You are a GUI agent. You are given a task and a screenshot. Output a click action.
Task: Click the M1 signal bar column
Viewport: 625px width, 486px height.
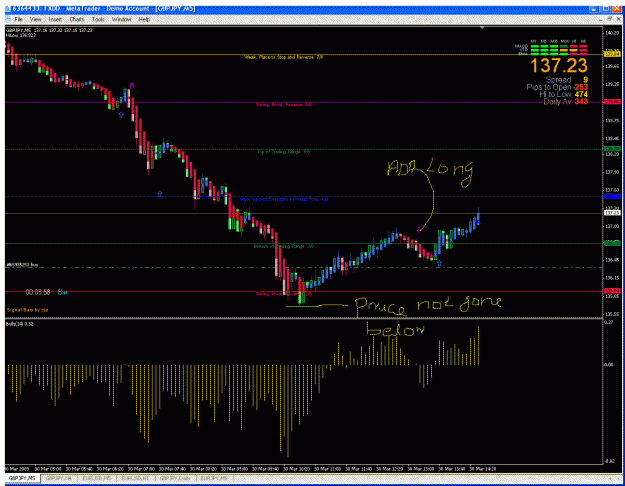[x=534, y=48]
